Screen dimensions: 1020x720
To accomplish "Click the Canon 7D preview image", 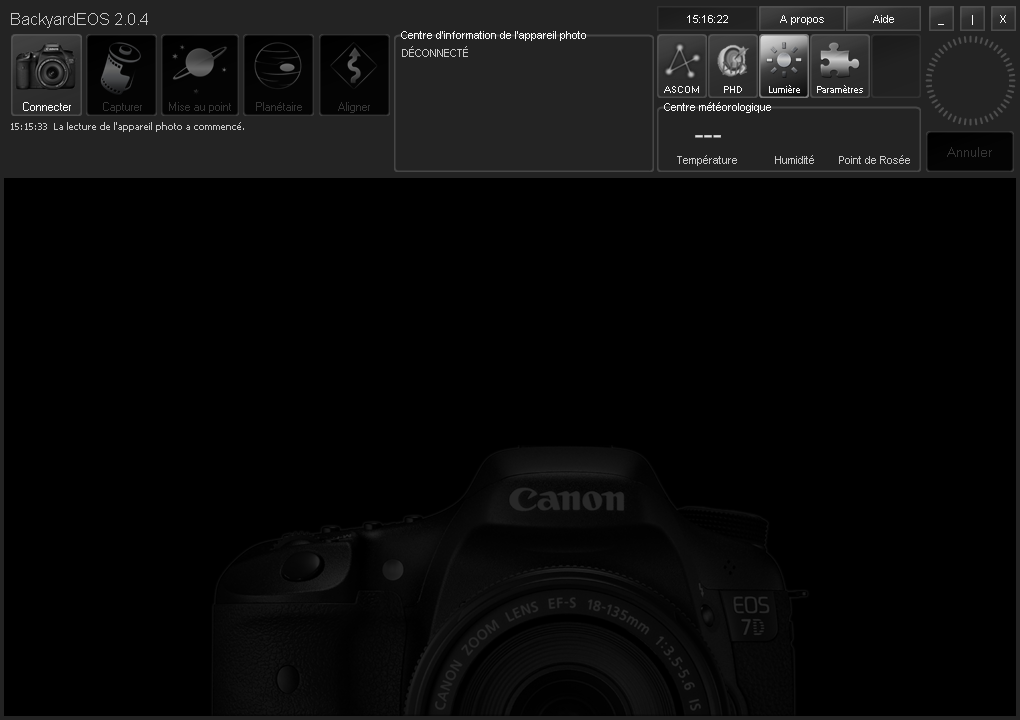I will pyautogui.click(x=510, y=447).
